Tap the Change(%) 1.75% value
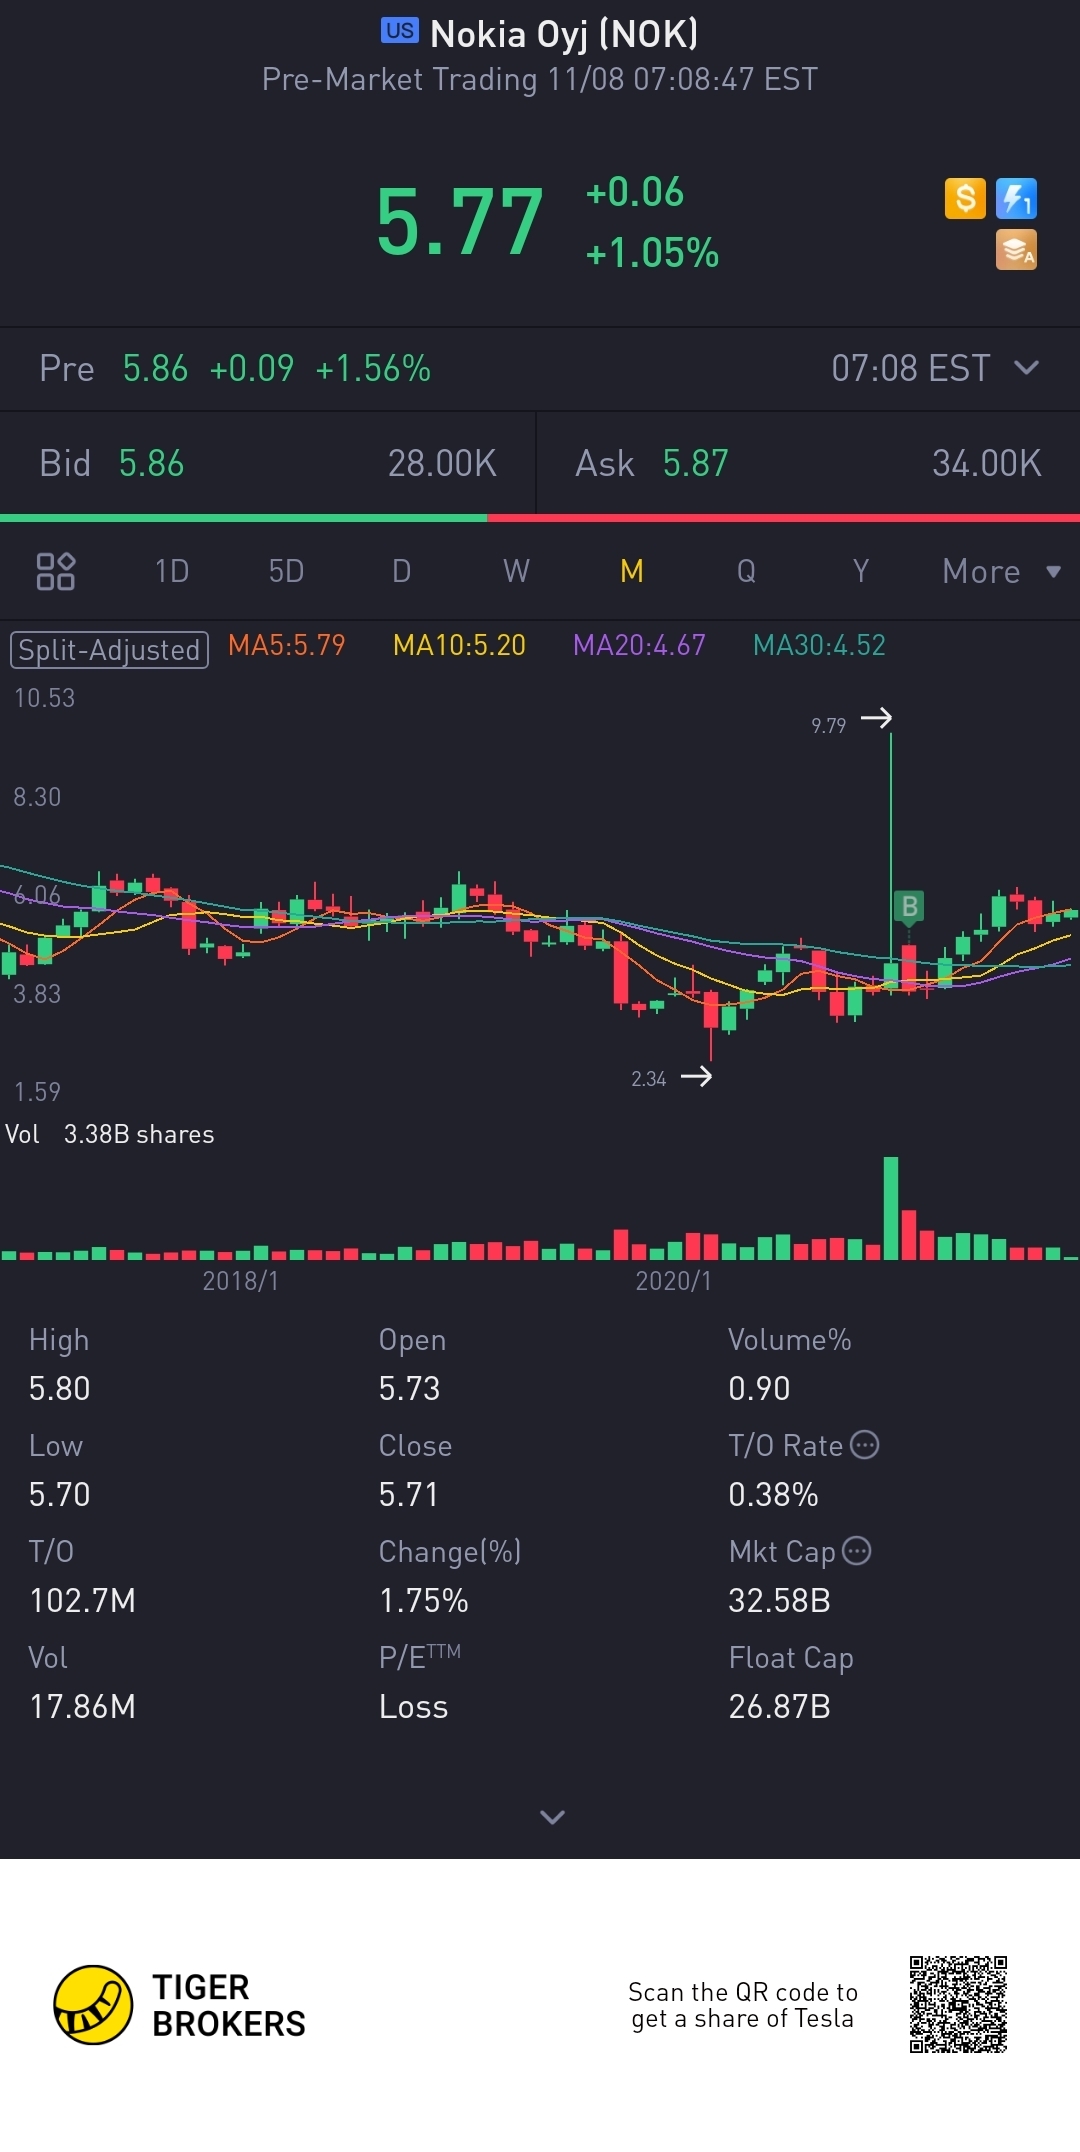1080x2152 pixels. click(424, 1600)
